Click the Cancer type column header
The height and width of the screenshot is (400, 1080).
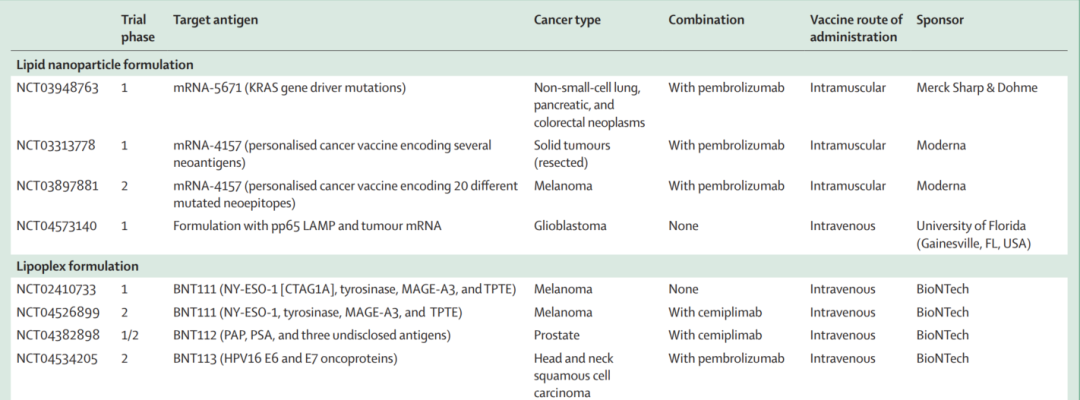(x=567, y=20)
